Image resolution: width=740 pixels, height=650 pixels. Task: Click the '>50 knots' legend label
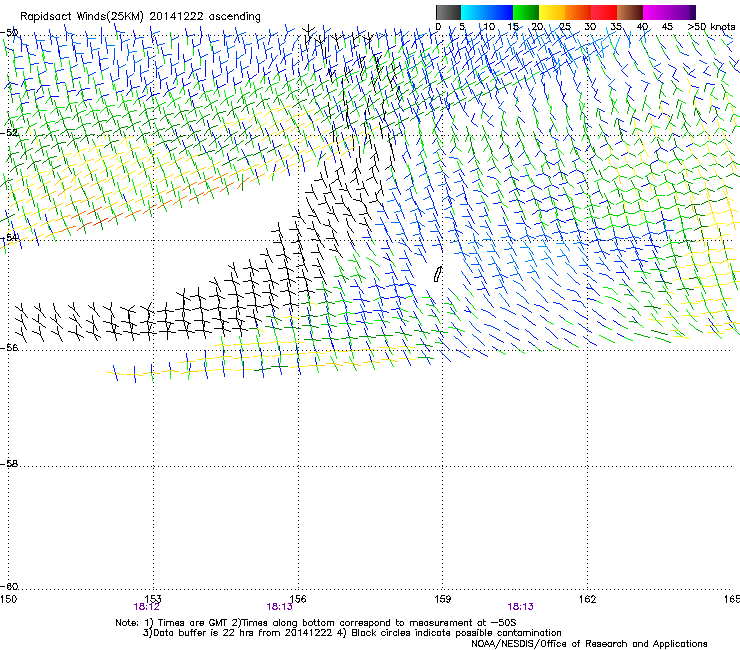[x=711, y=27]
